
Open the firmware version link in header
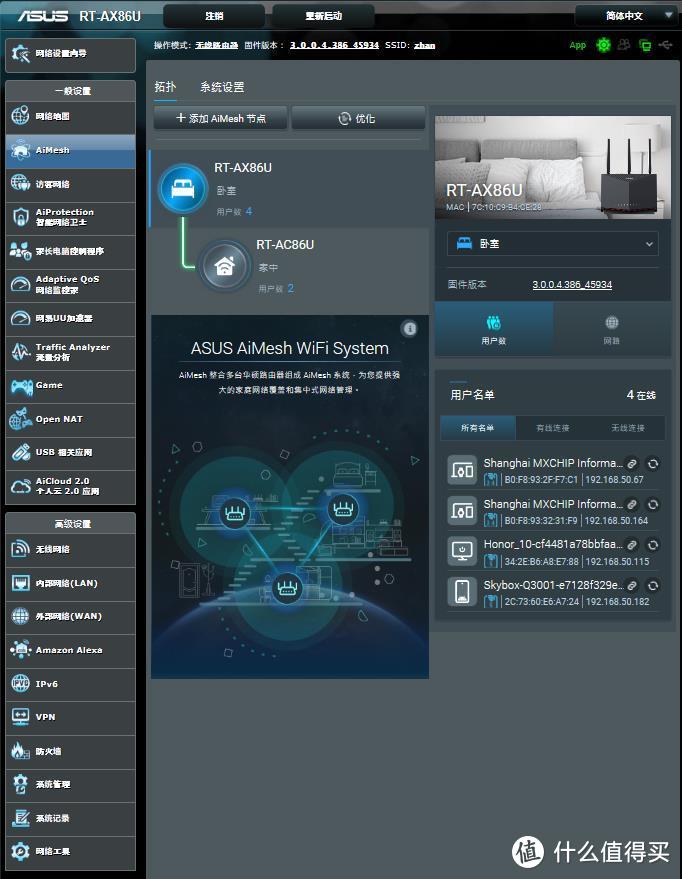click(x=335, y=45)
